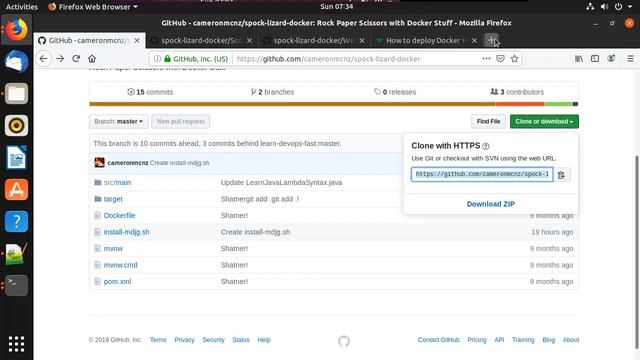Go to the Firefox home page
Viewport: 640px width, 360px height.
point(92,59)
